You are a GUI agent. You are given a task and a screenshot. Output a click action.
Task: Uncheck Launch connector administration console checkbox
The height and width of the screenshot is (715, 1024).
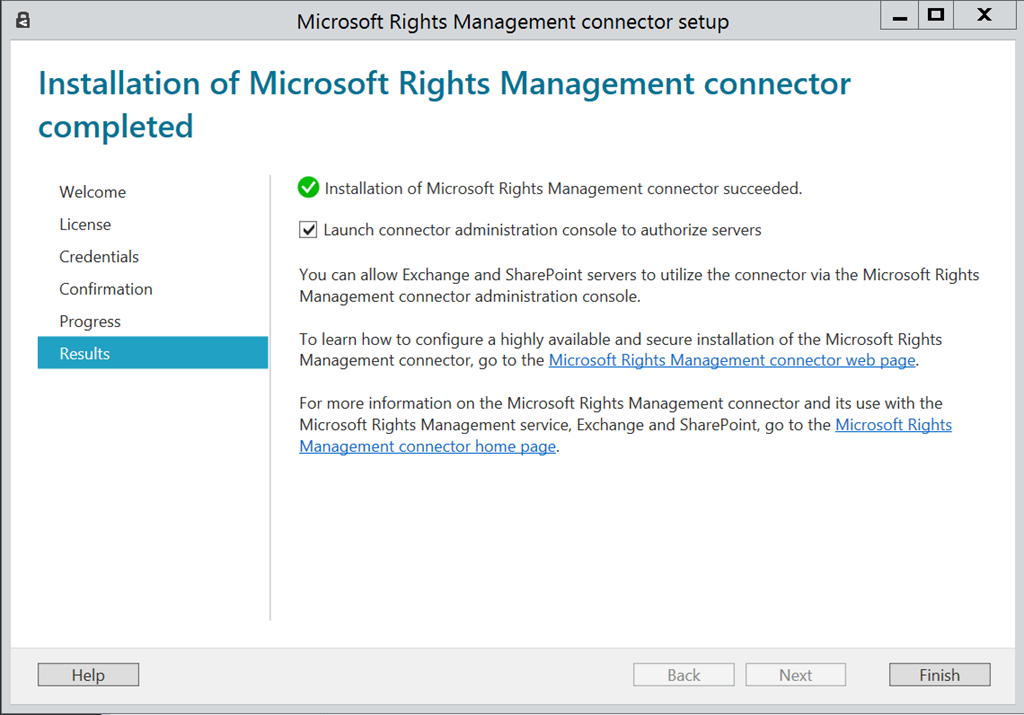click(x=308, y=230)
